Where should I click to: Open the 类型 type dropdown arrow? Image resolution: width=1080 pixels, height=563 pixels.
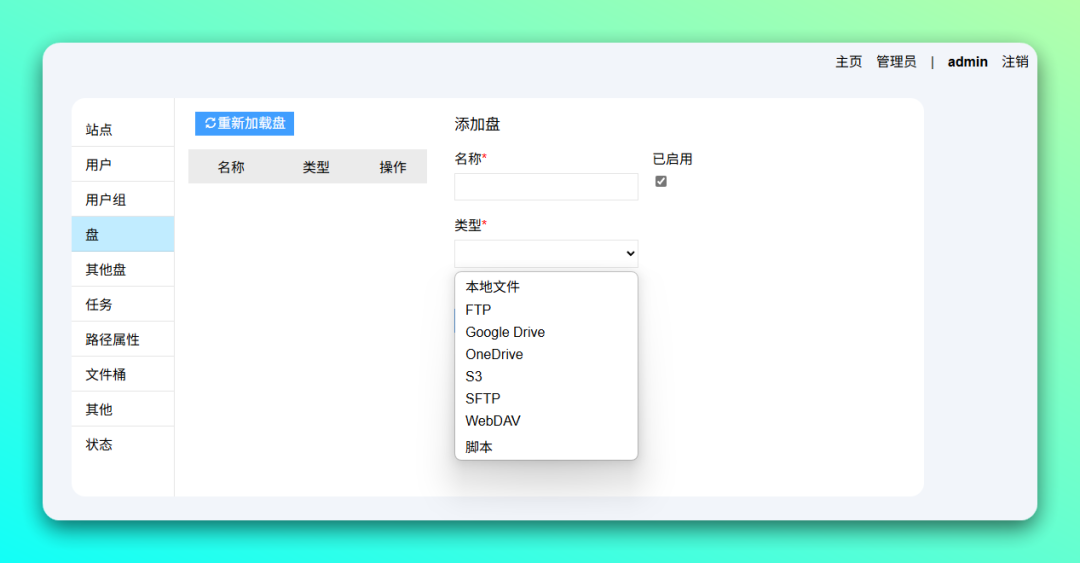click(x=630, y=254)
